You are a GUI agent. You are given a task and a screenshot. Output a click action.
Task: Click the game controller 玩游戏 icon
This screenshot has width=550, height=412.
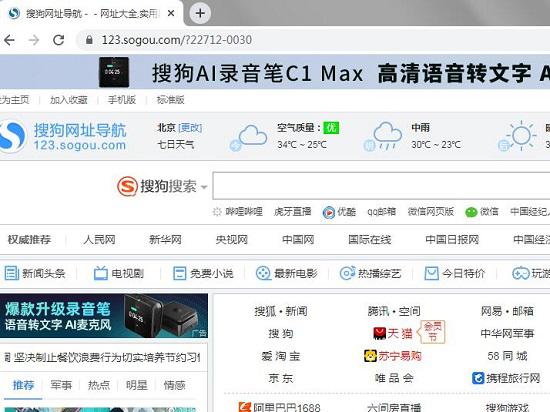520,273
